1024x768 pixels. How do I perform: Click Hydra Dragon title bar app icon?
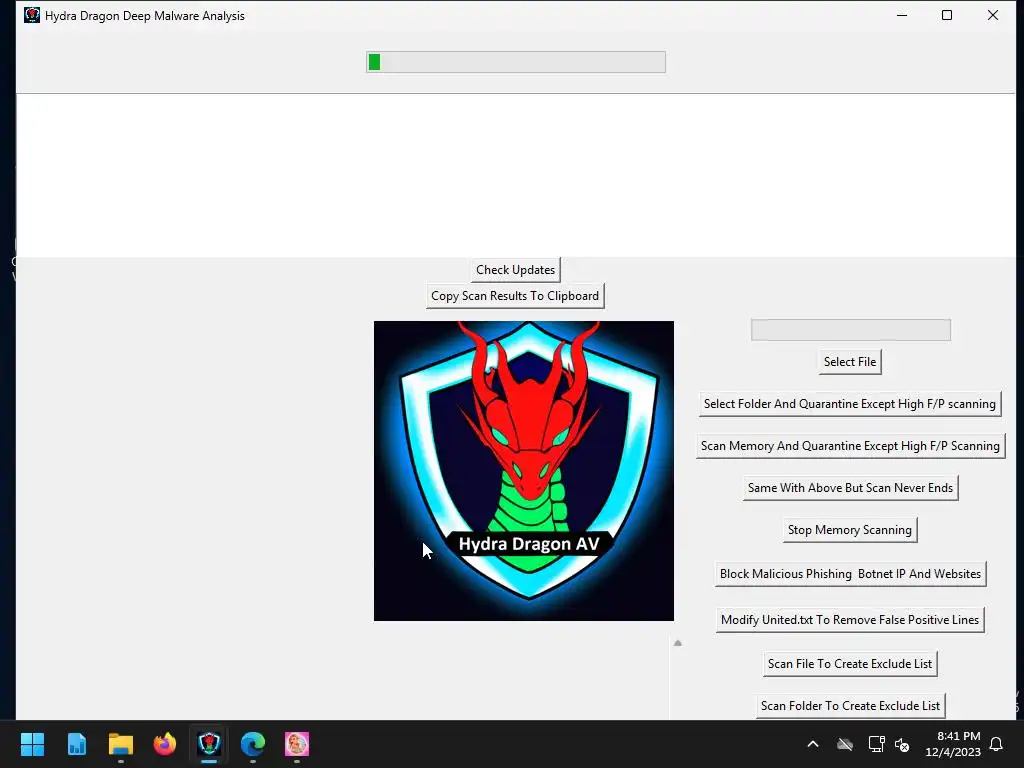(x=31, y=15)
